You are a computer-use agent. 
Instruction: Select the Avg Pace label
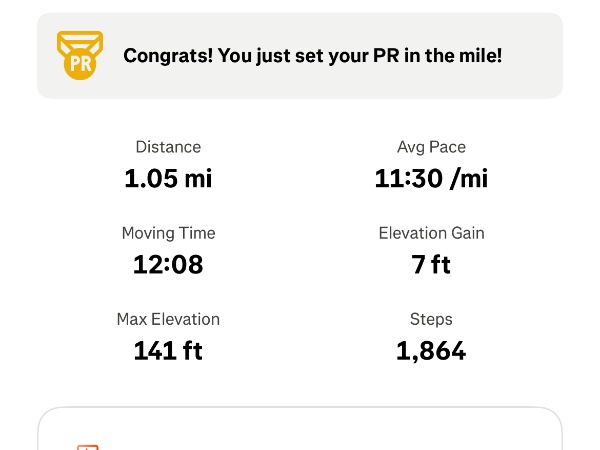click(x=431, y=147)
